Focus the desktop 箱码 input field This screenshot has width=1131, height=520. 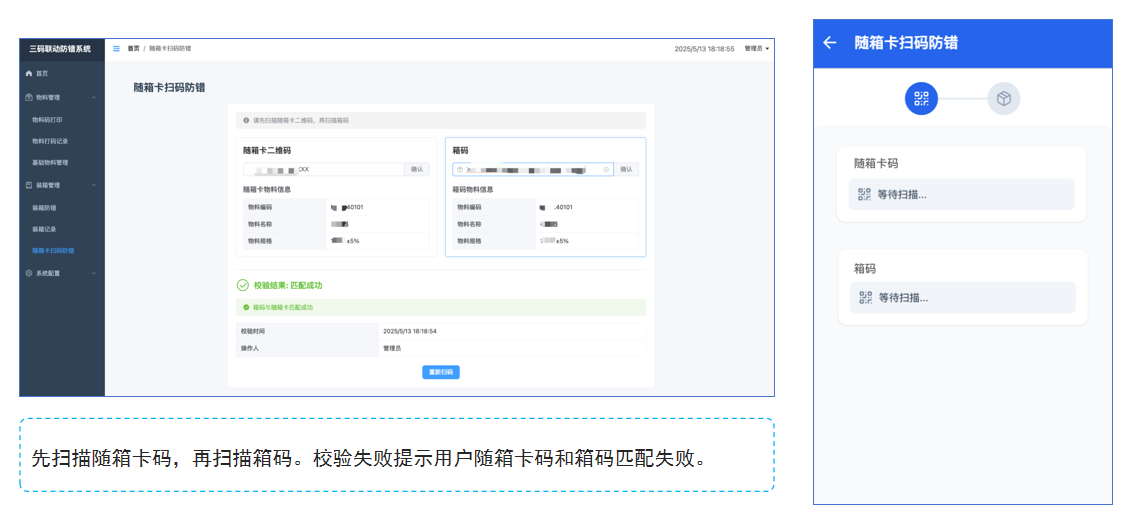[533, 169]
